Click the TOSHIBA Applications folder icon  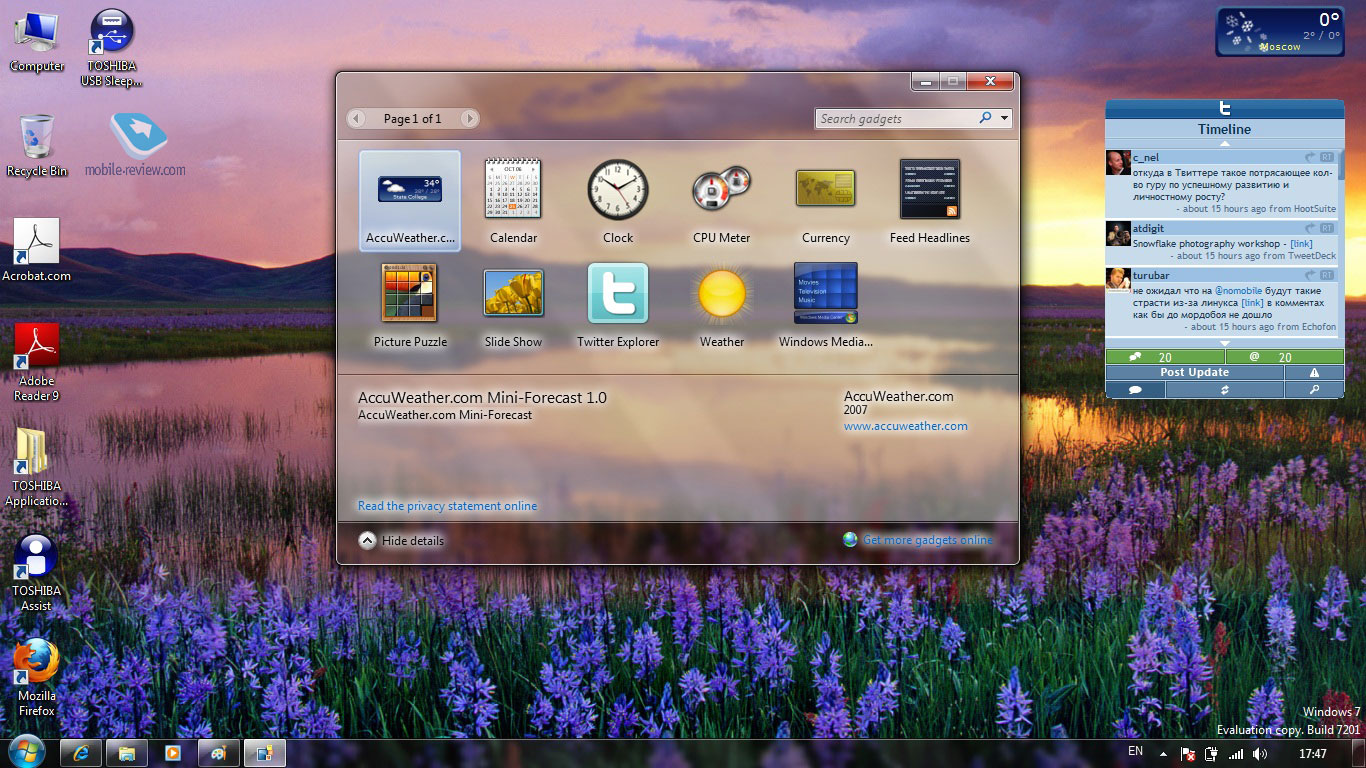(37, 468)
